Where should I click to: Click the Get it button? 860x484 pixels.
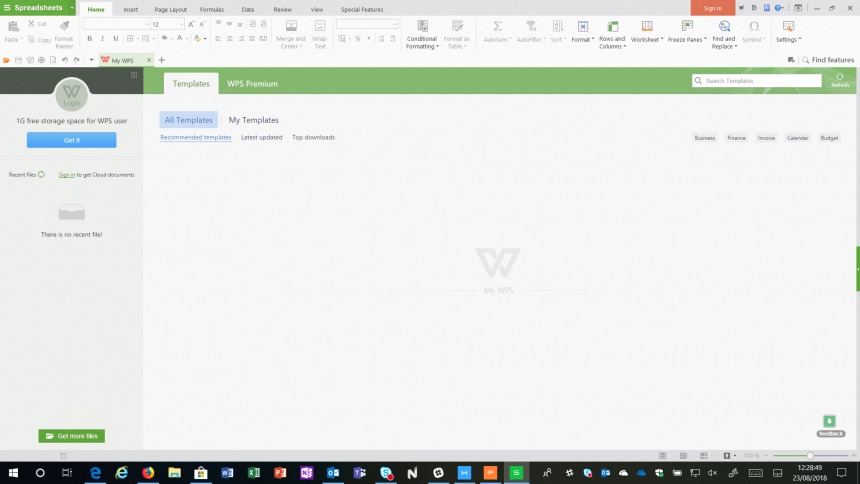tap(71, 140)
